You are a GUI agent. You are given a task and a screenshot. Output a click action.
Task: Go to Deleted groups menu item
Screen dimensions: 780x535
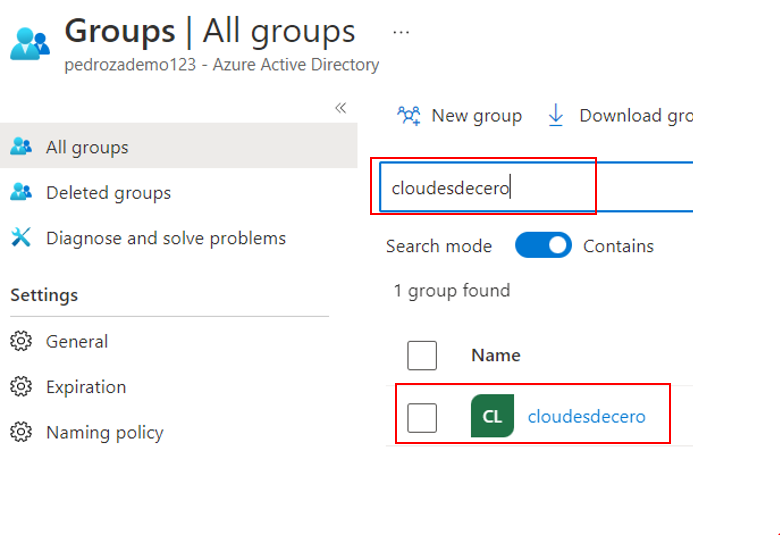108,192
